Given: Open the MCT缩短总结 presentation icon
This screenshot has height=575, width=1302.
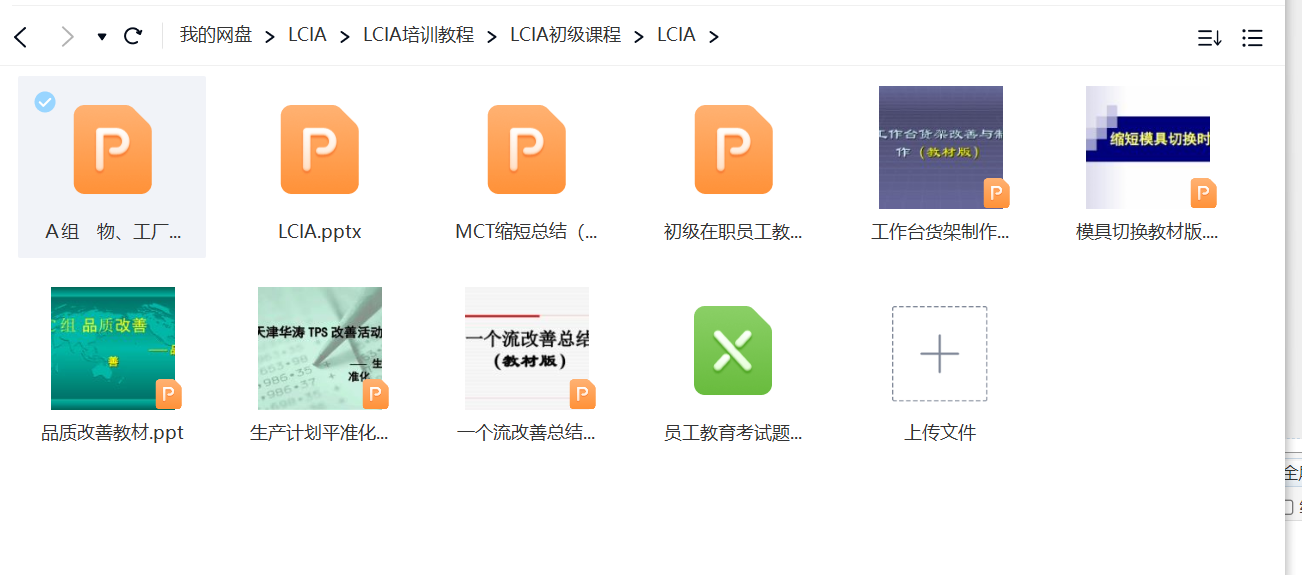Looking at the screenshot, I should [x=526, y=149].
